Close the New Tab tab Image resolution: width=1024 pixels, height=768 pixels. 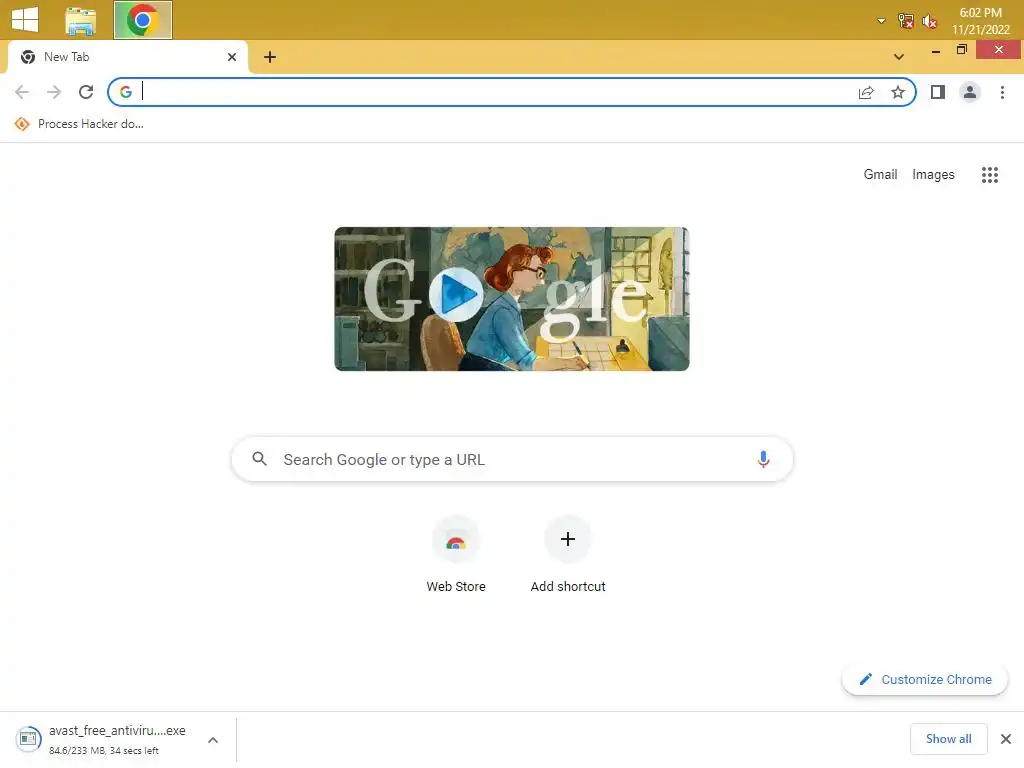[232, 57]
